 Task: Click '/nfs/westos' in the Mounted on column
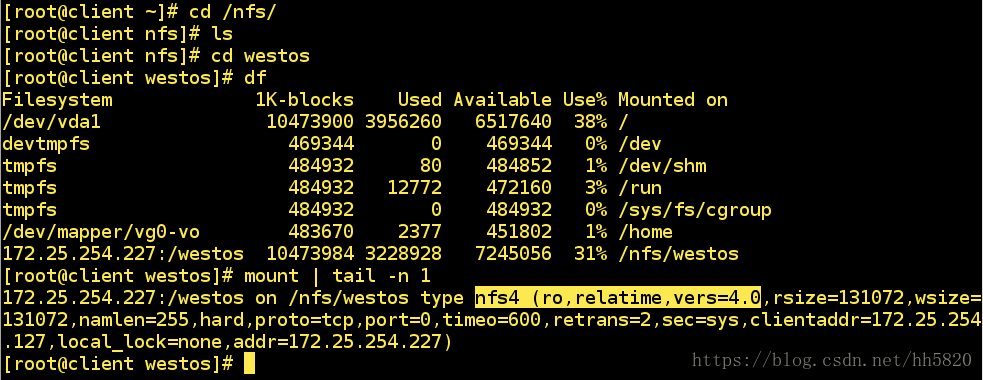(x=678, y=254)
